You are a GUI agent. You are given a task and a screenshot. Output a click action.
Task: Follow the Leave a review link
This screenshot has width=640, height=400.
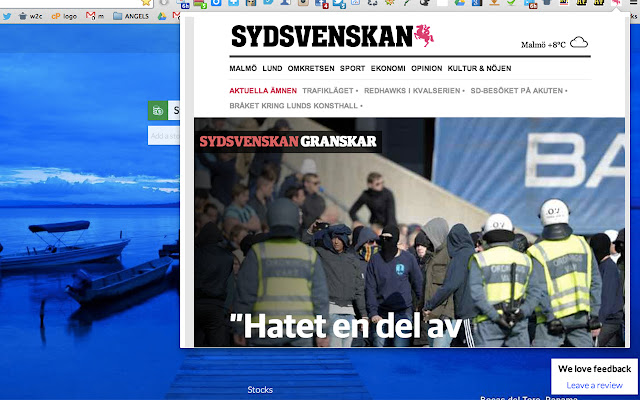pyautogui.click(x=595, y=385)
